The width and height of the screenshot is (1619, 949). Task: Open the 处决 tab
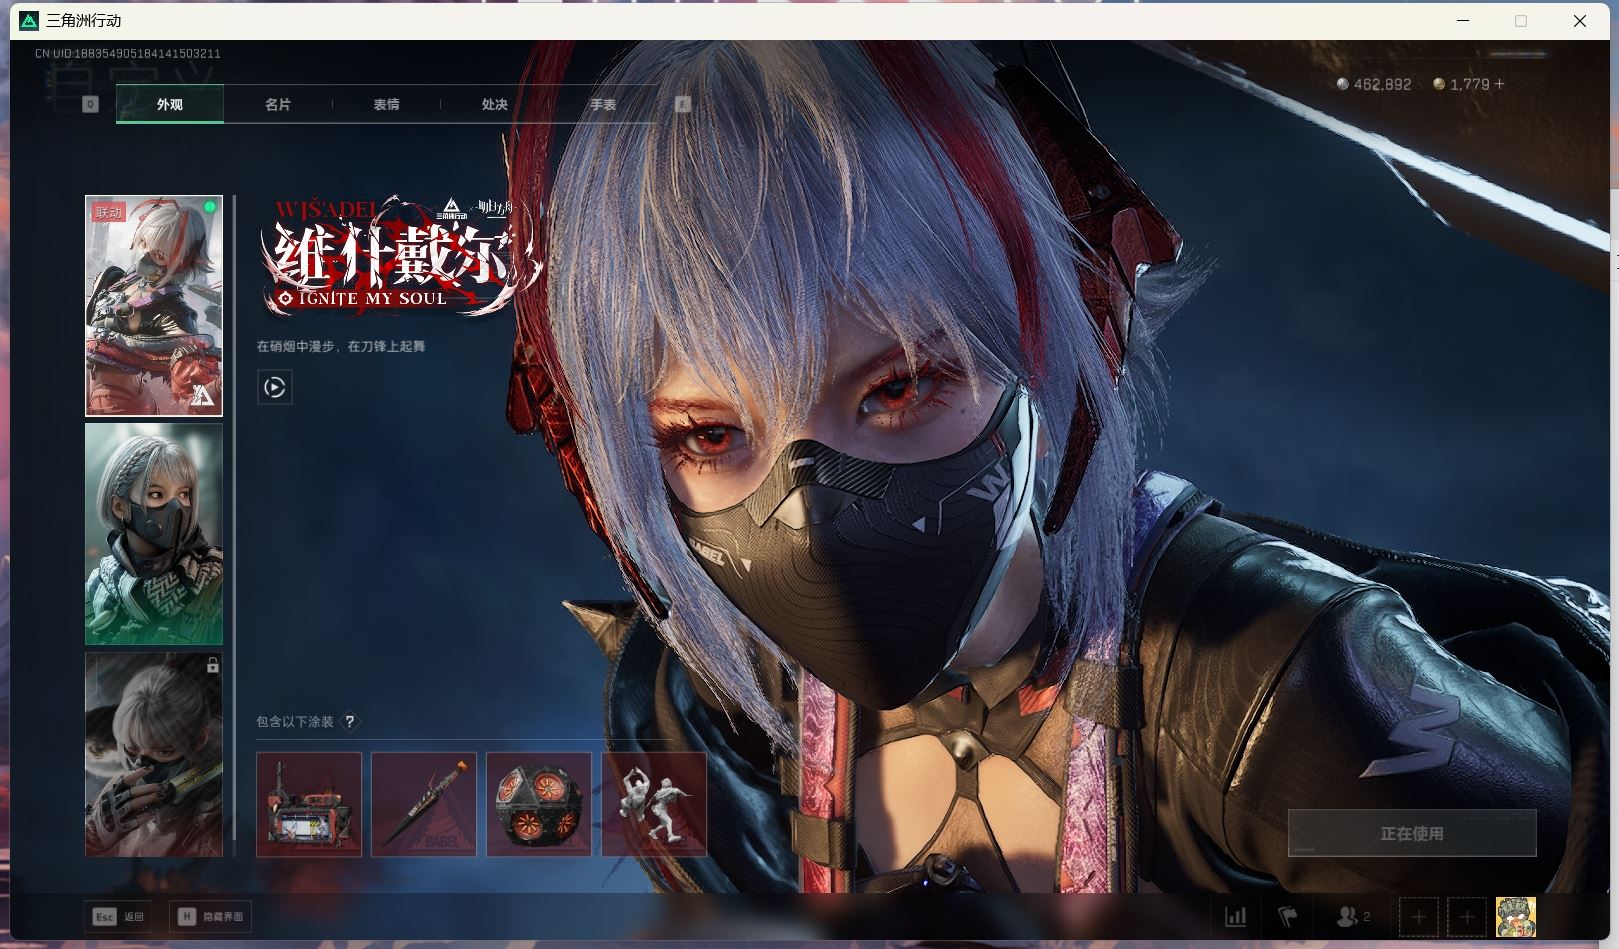pos(494,104)
